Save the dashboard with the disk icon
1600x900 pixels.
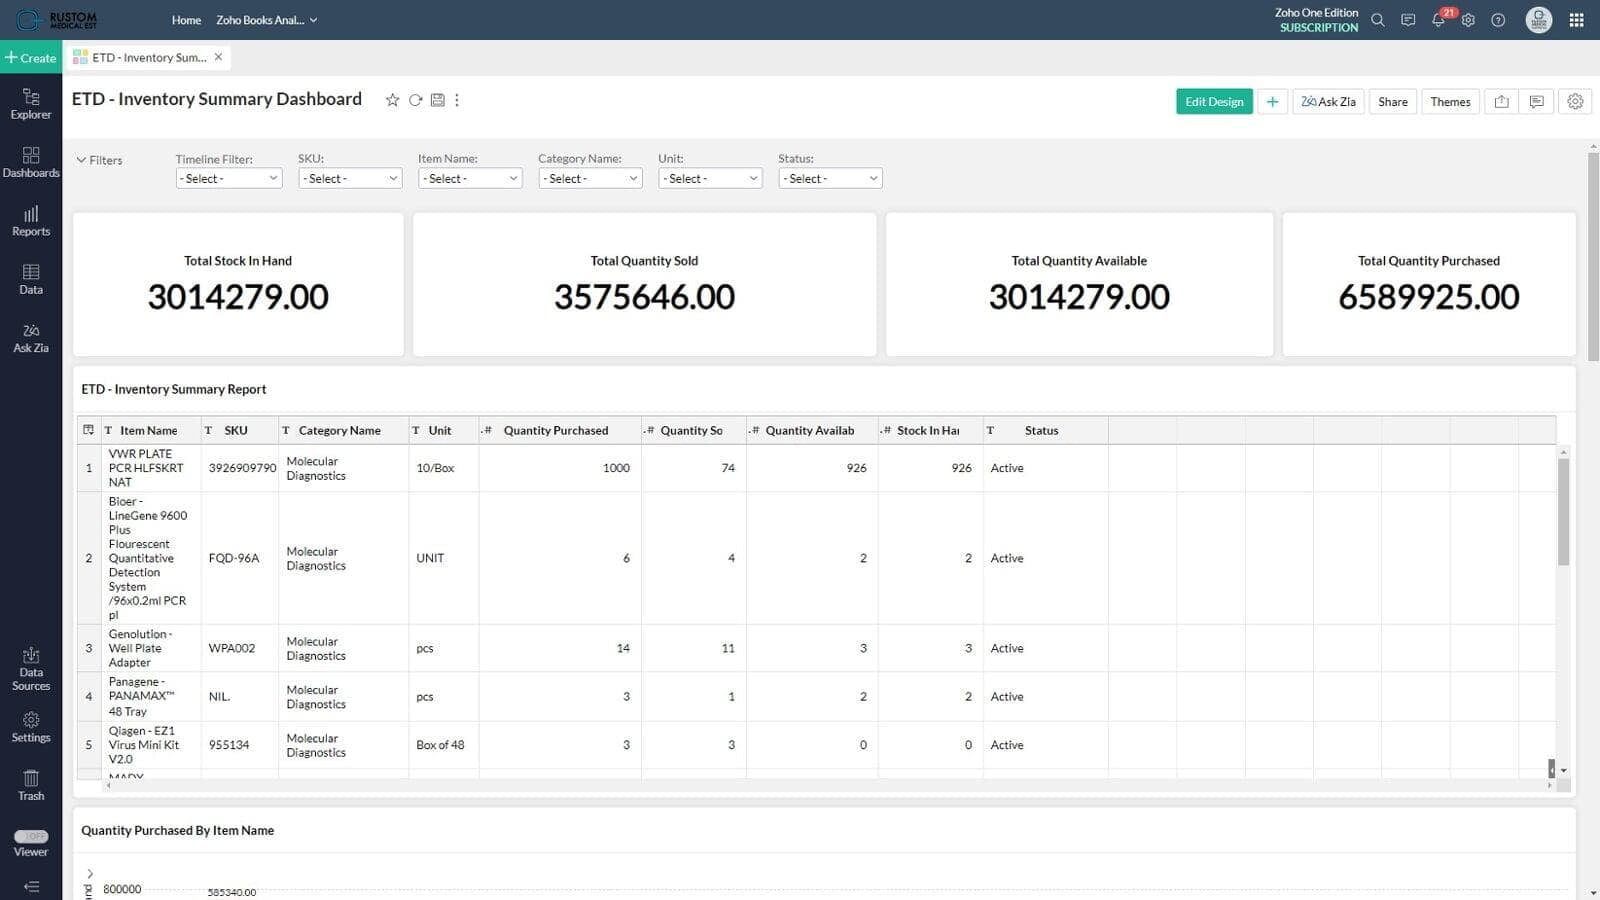pos(437,100)
